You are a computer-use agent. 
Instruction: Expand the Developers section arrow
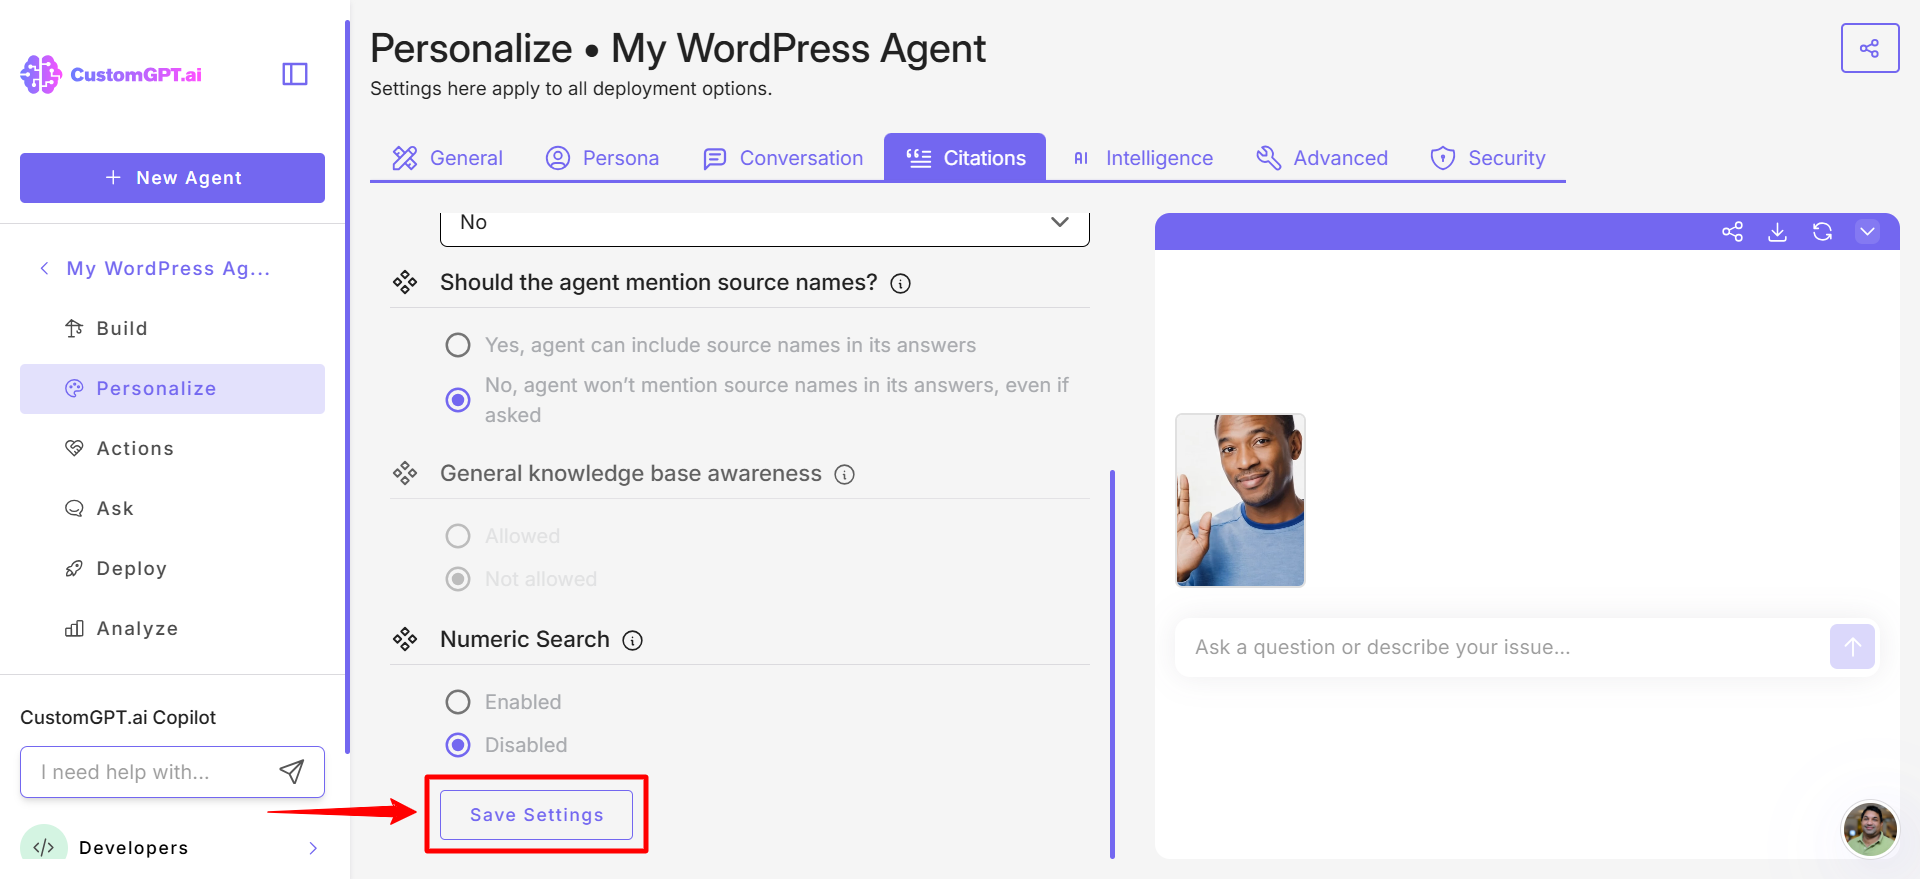coord(313,848)
